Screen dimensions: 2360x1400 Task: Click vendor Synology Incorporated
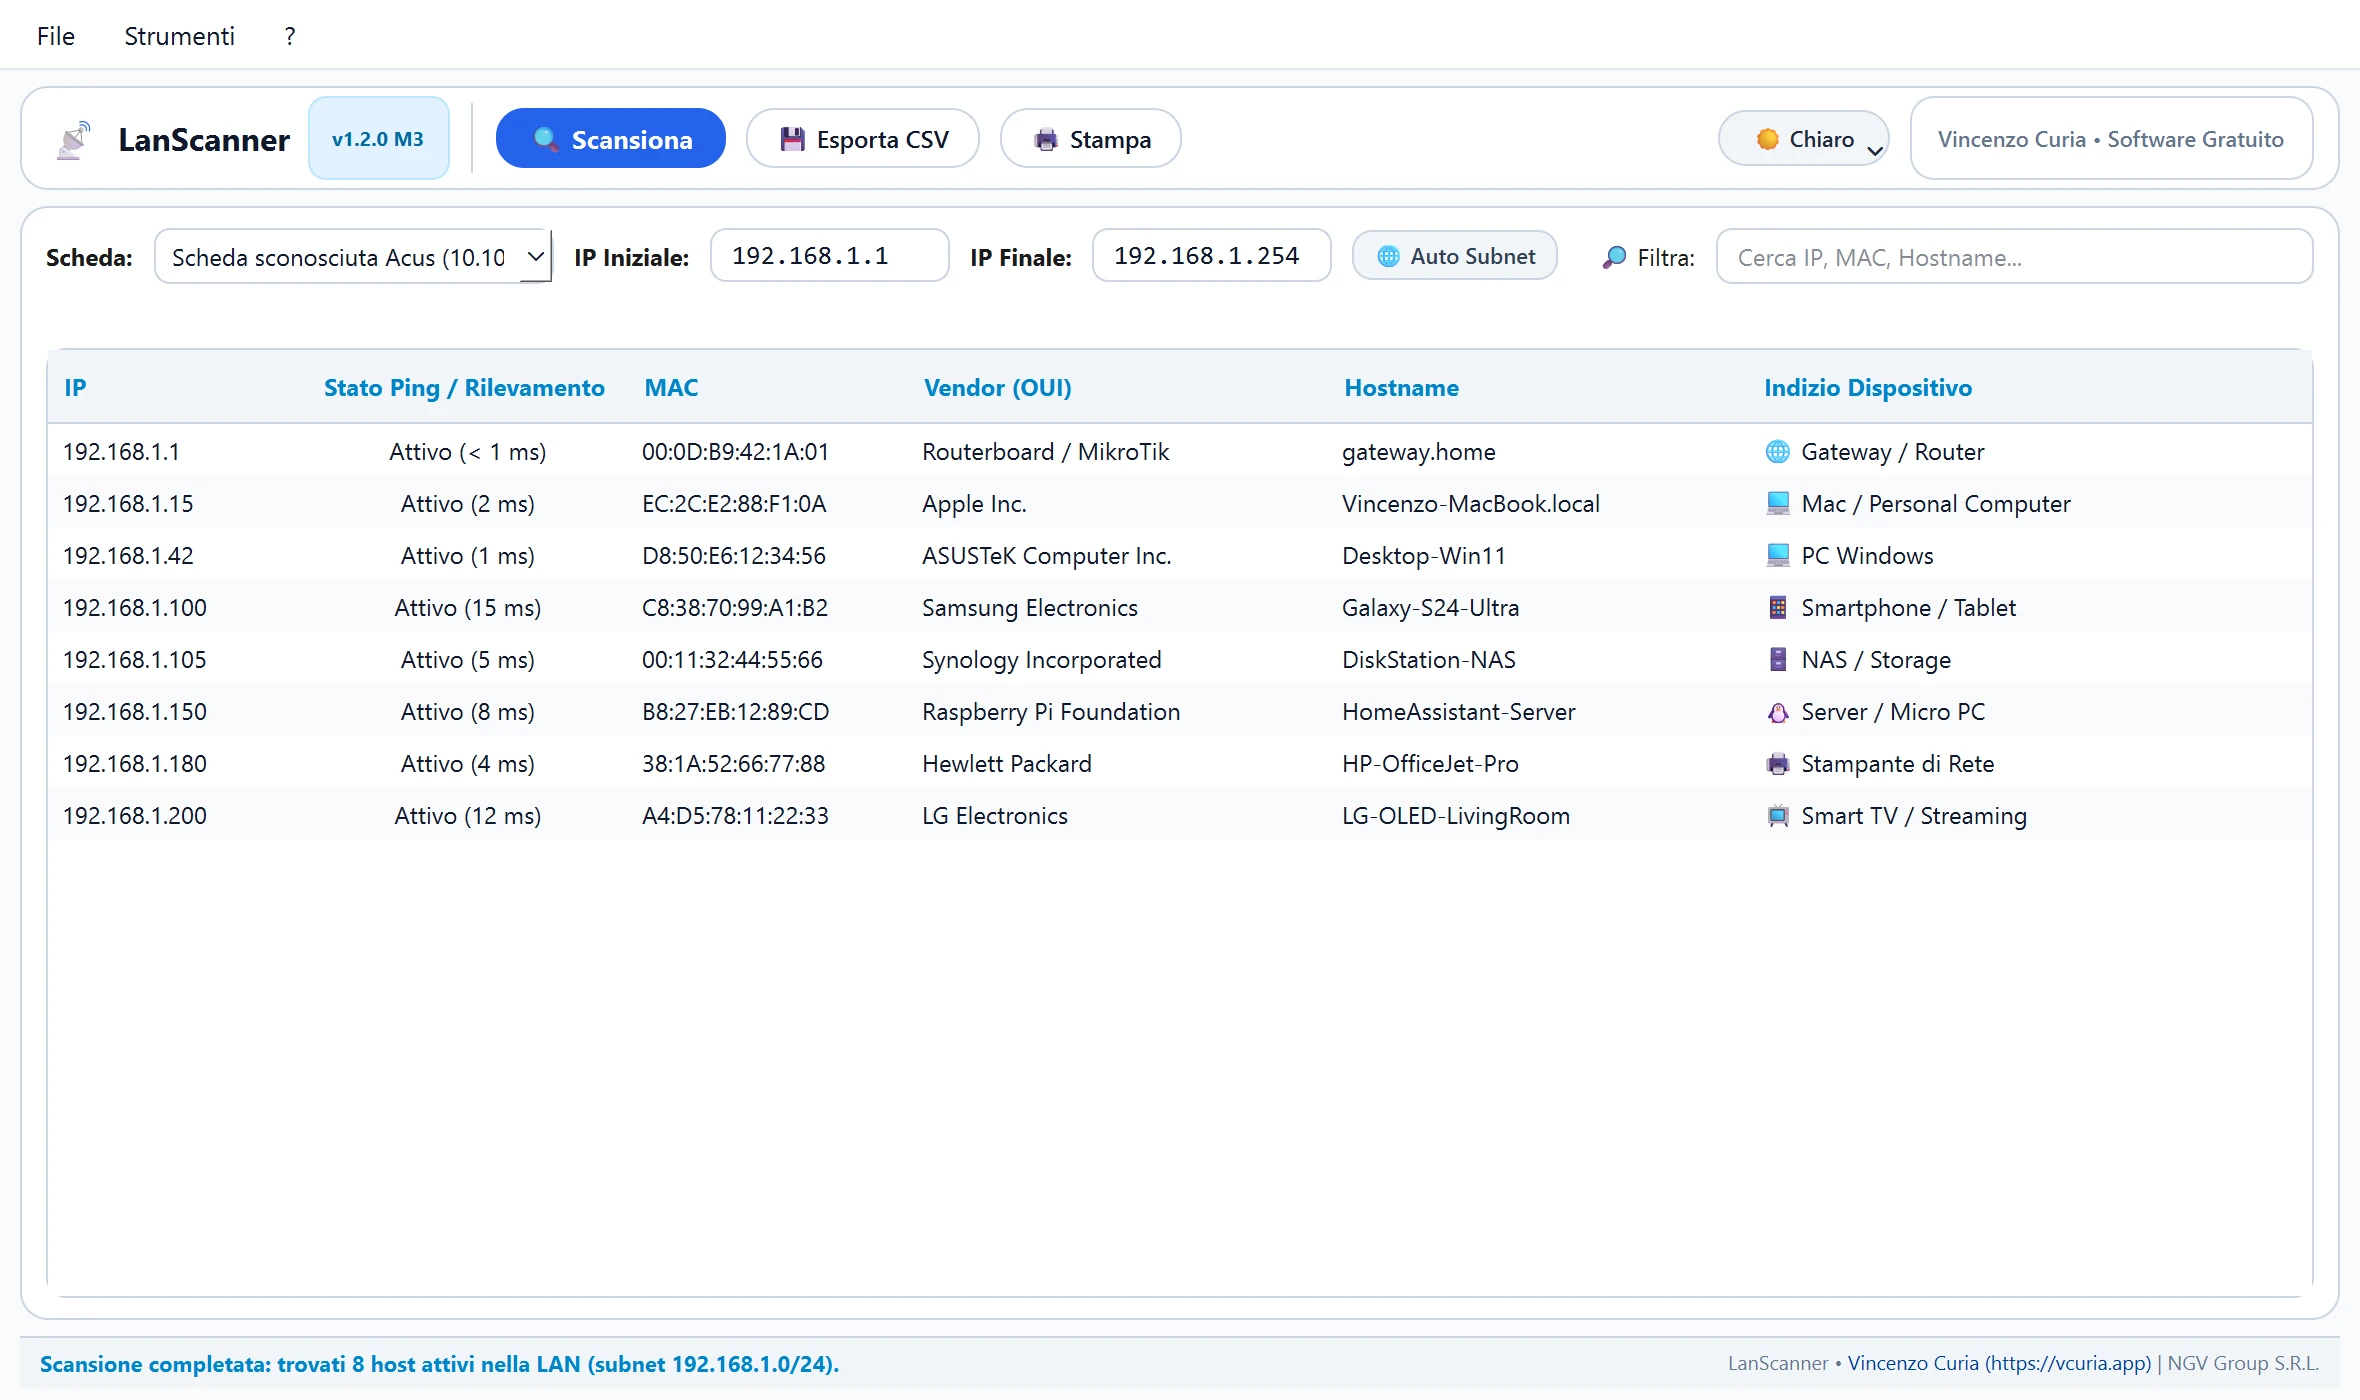click(1041, 660)
